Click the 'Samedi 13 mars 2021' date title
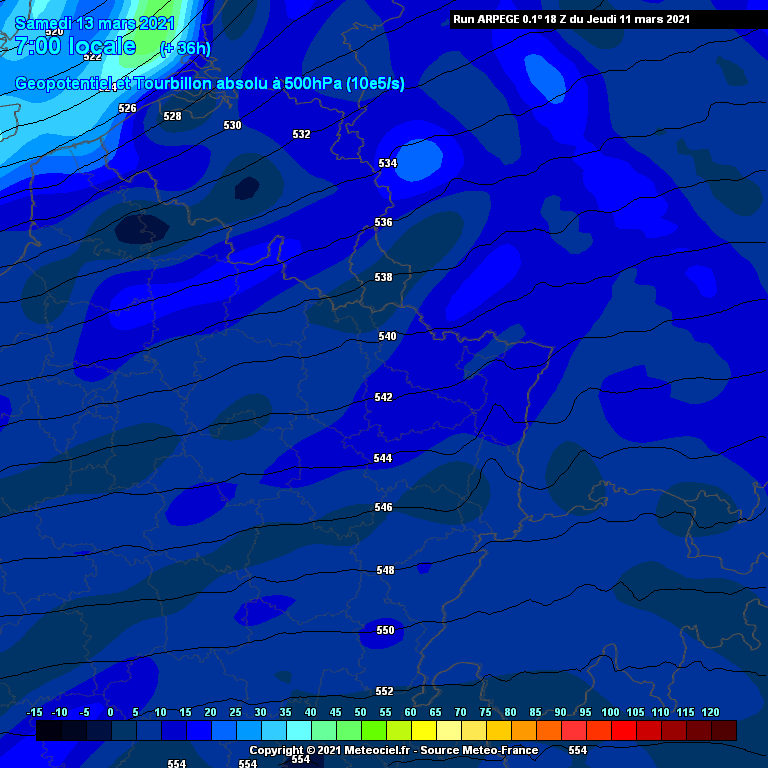 (96, 24)
